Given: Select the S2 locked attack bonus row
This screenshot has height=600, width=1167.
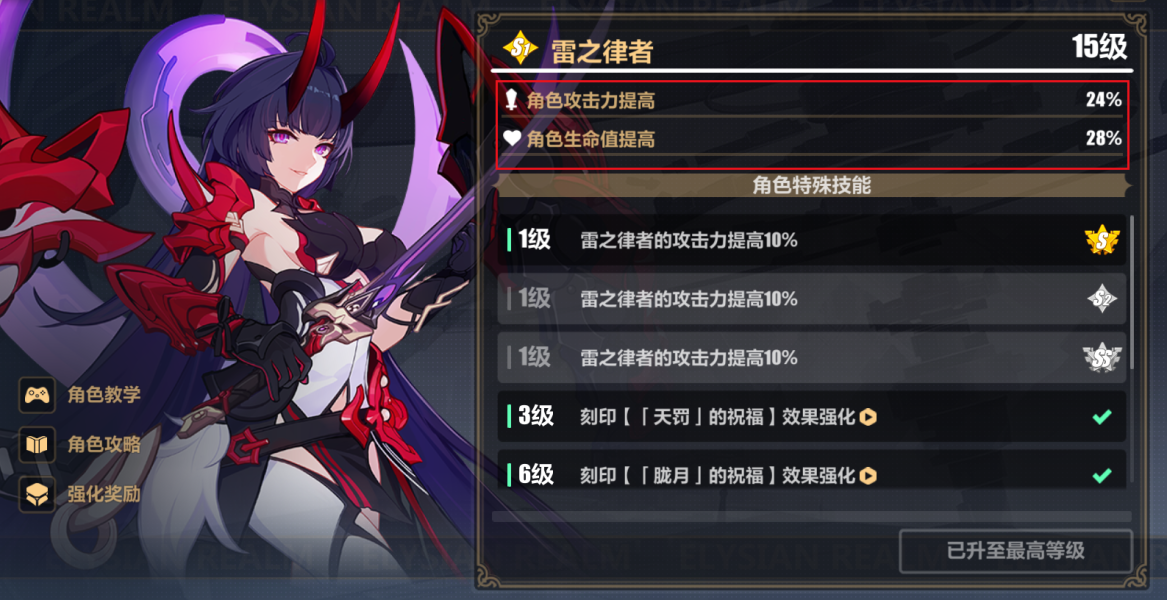Looking at the screenshot, I should [x=811, y=299].
